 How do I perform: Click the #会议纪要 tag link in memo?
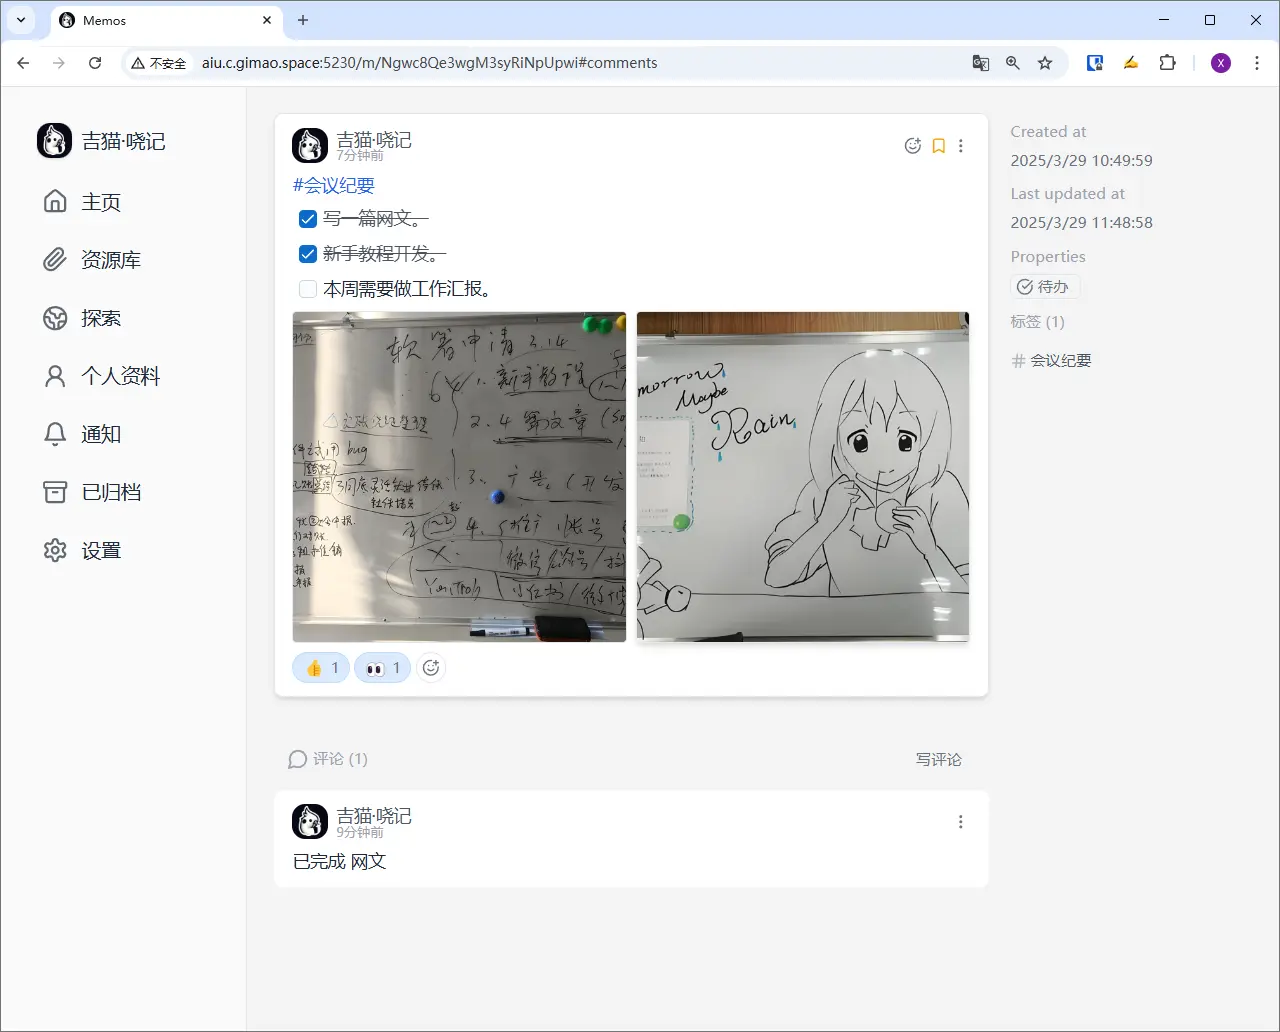pos(334,185)
